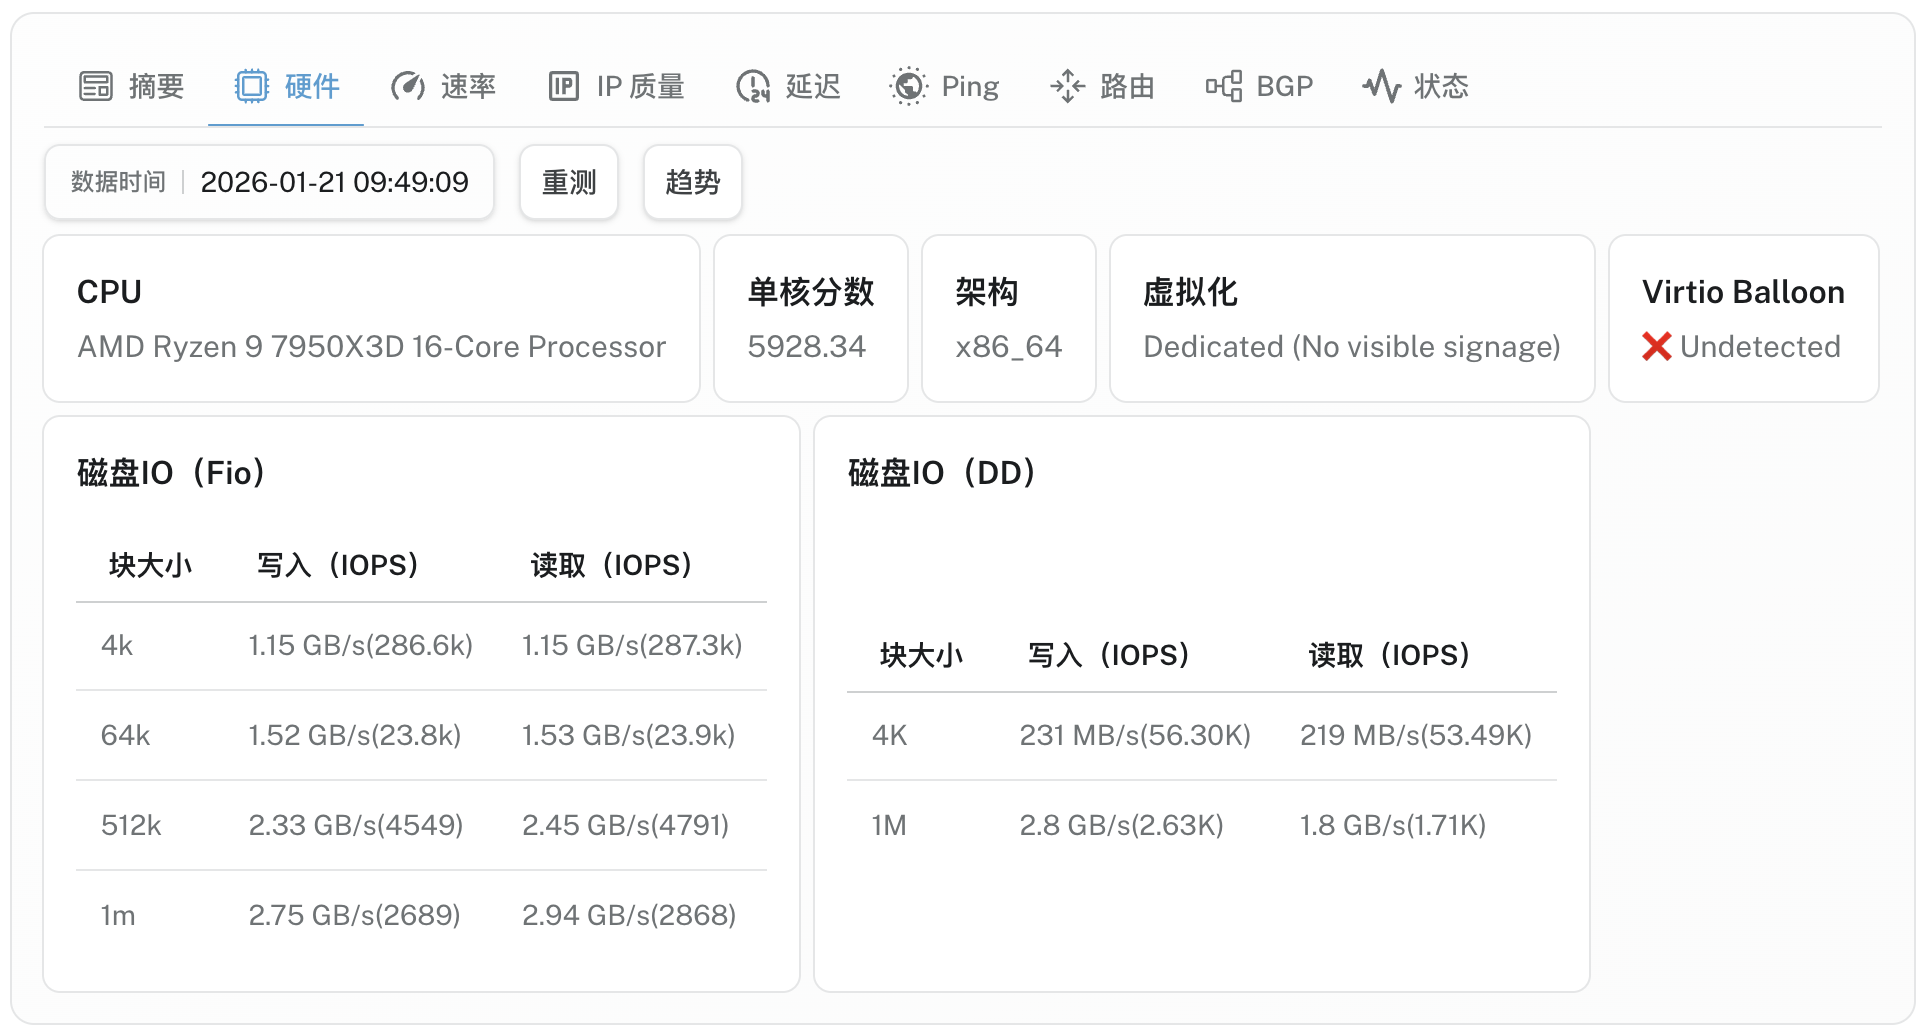Click the Hardware (硬件) chip icon

(x=252, y=87)
